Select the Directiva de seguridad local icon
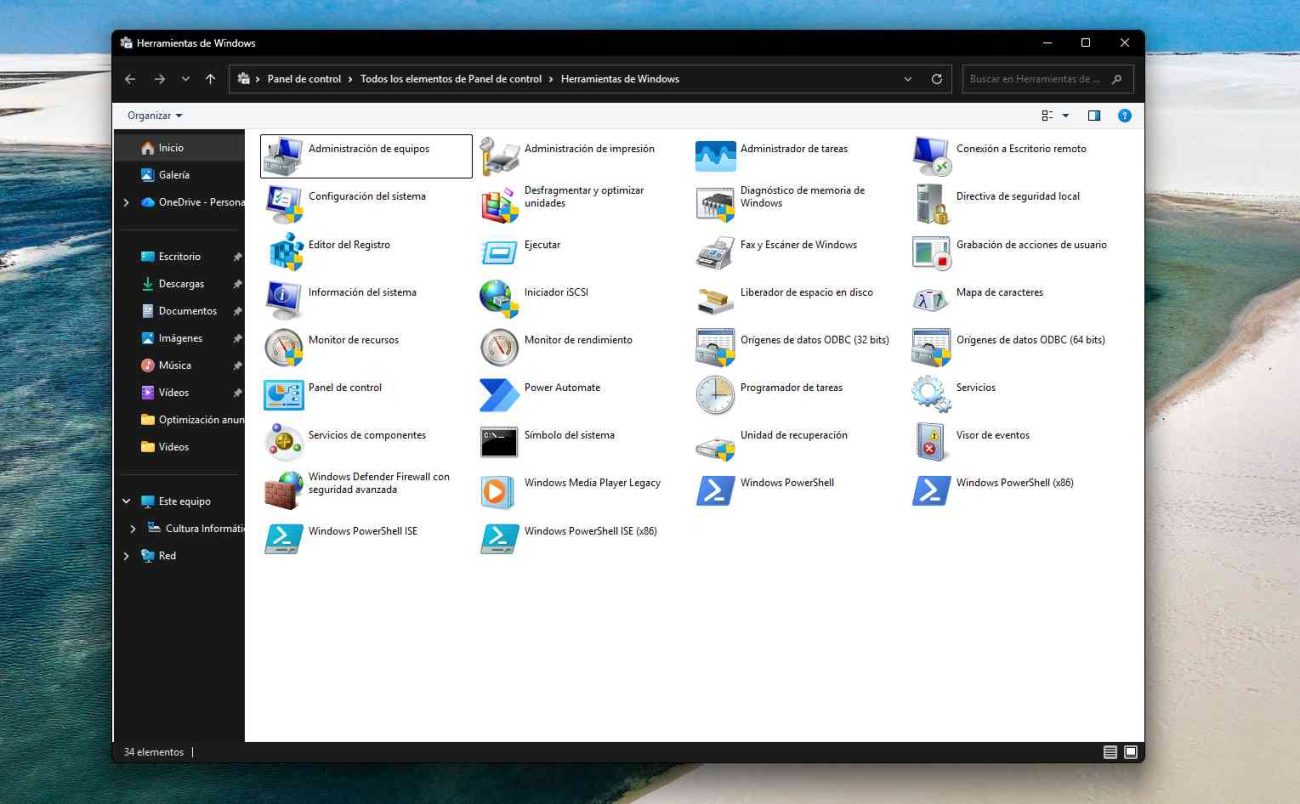This screenshot has height=804, width=1300. click(932, 204)
